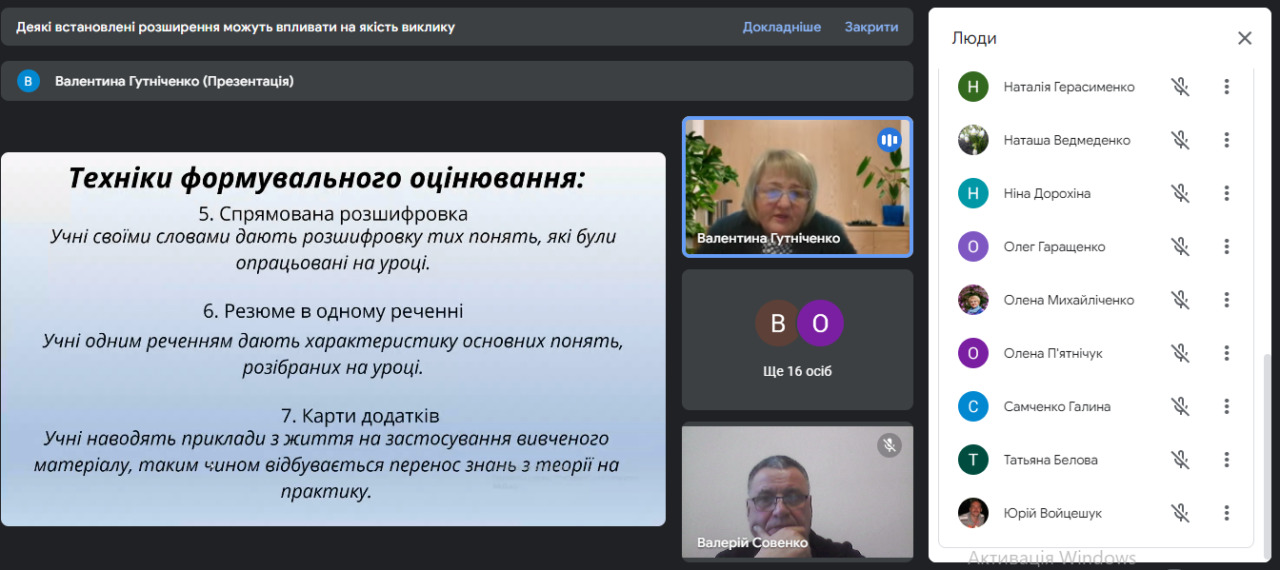The width and height of the screenshot is (1280, 570).
Task: Click Олег Гаращенко's purple avatar
Action: 973,246
